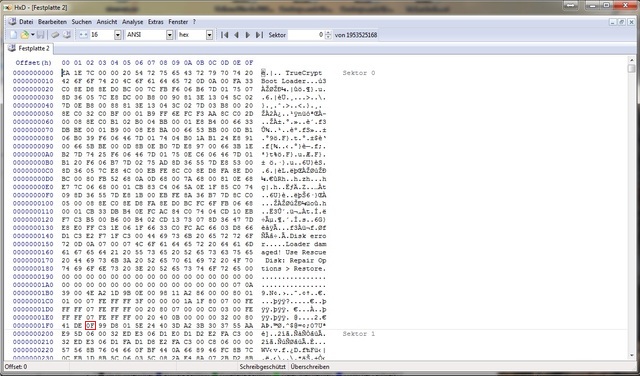Open the ANSI charset dropdown

point(169,35)
